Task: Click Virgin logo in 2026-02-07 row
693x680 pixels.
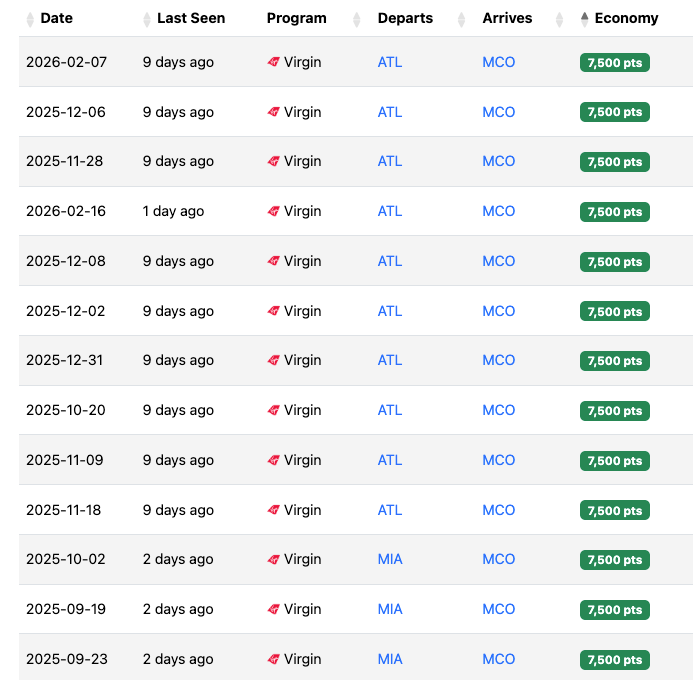Action: (274, 62)
